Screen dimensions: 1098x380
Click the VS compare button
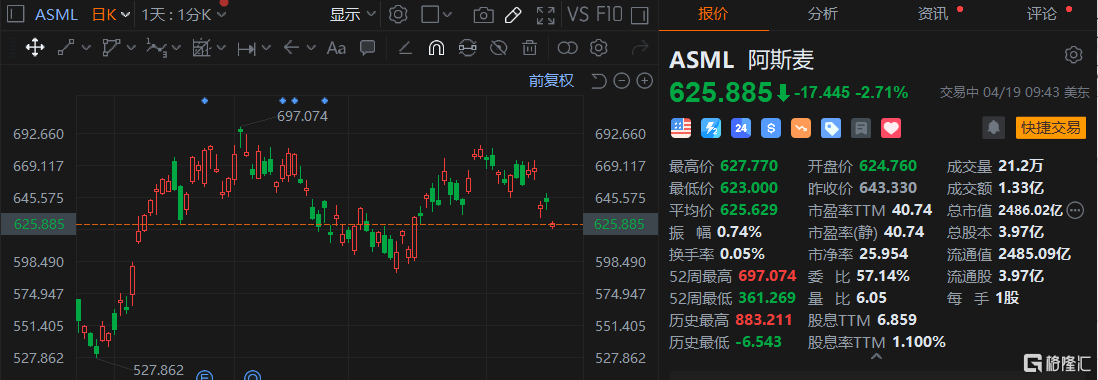[578, 14]
